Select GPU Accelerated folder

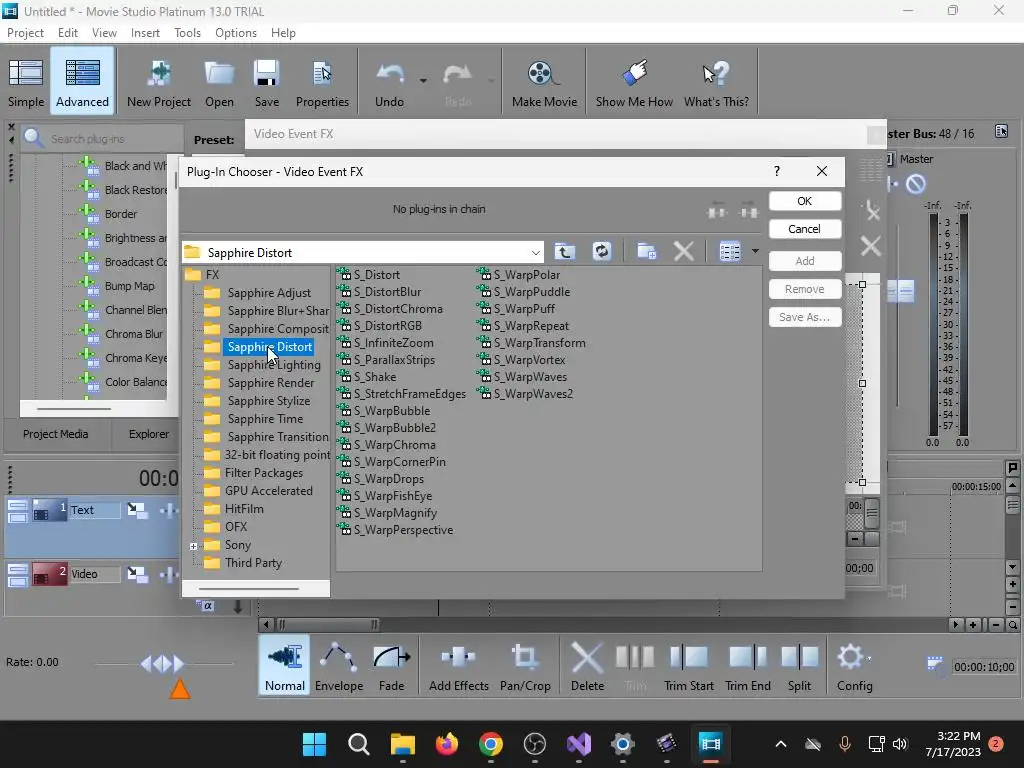coord(268,491)
